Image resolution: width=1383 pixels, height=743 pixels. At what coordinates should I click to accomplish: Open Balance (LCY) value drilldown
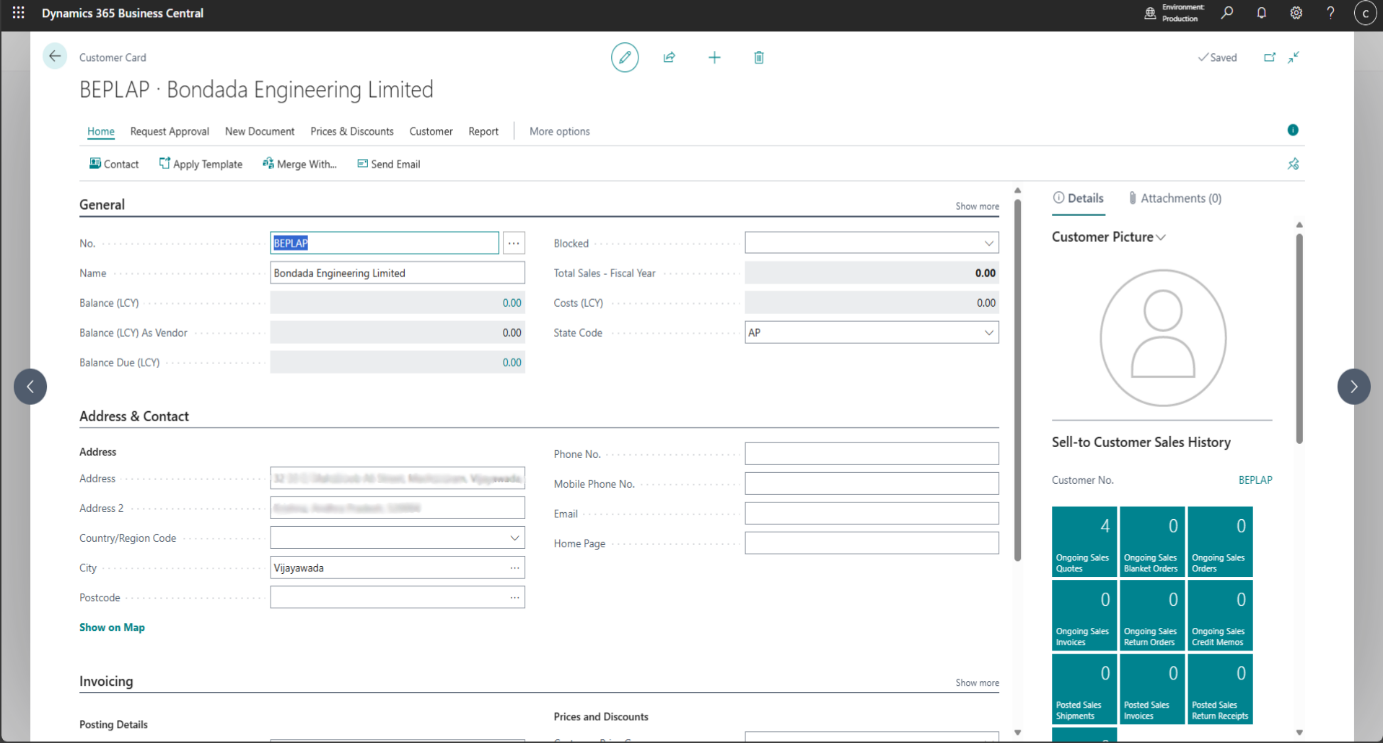512,303
